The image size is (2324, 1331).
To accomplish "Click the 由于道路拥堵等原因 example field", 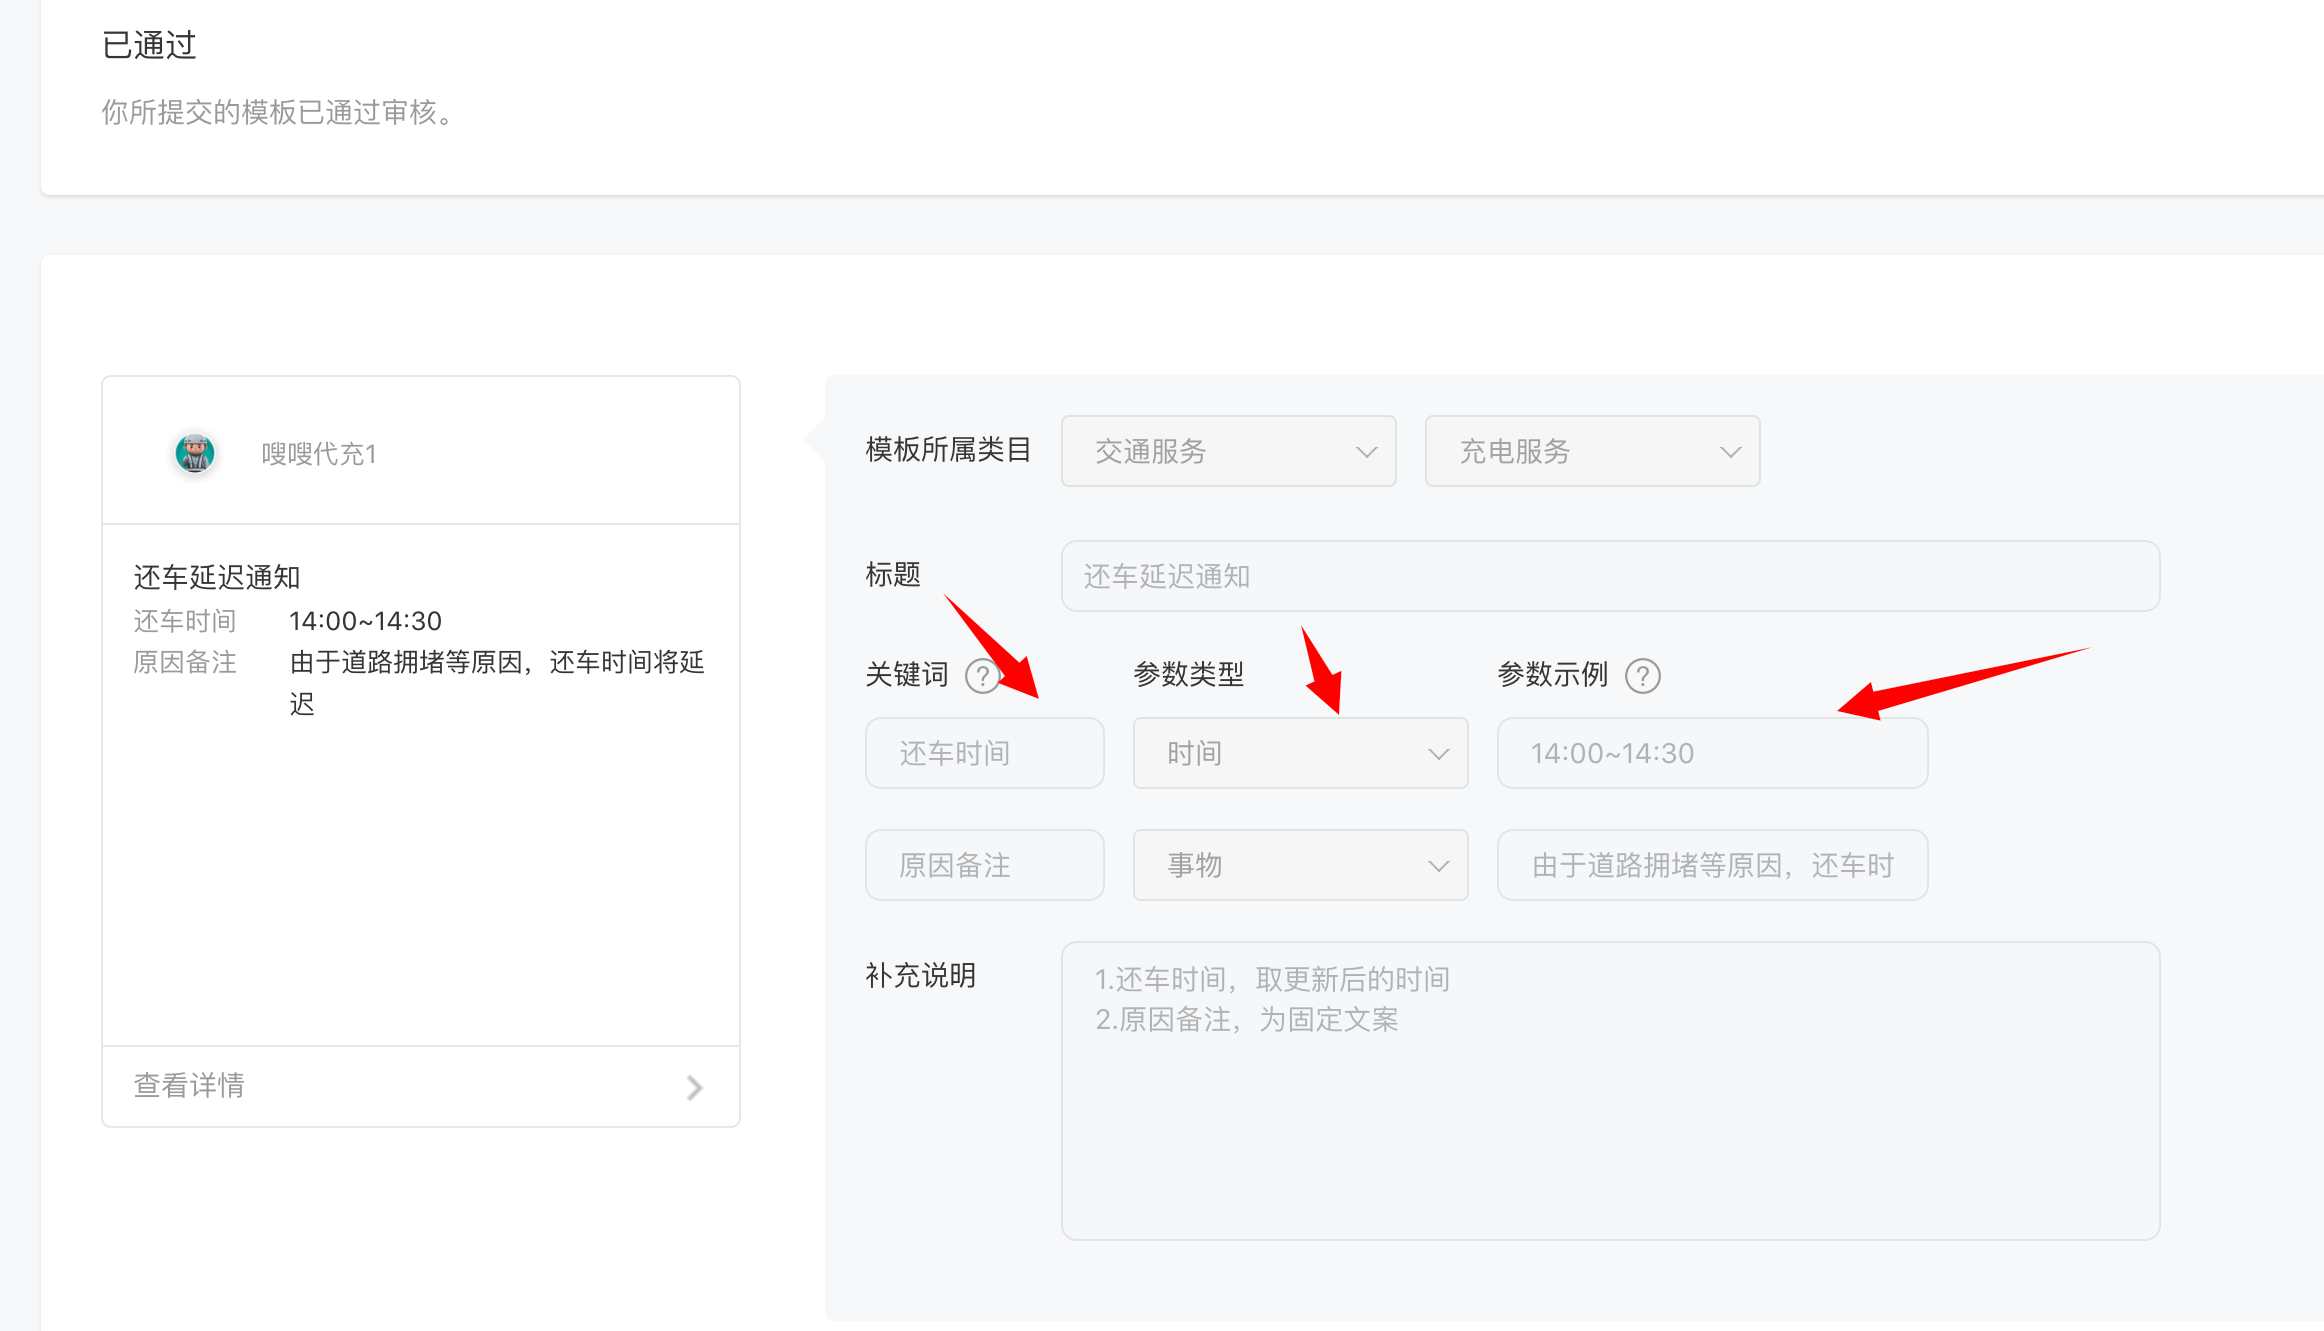I will click(1712, 865).
